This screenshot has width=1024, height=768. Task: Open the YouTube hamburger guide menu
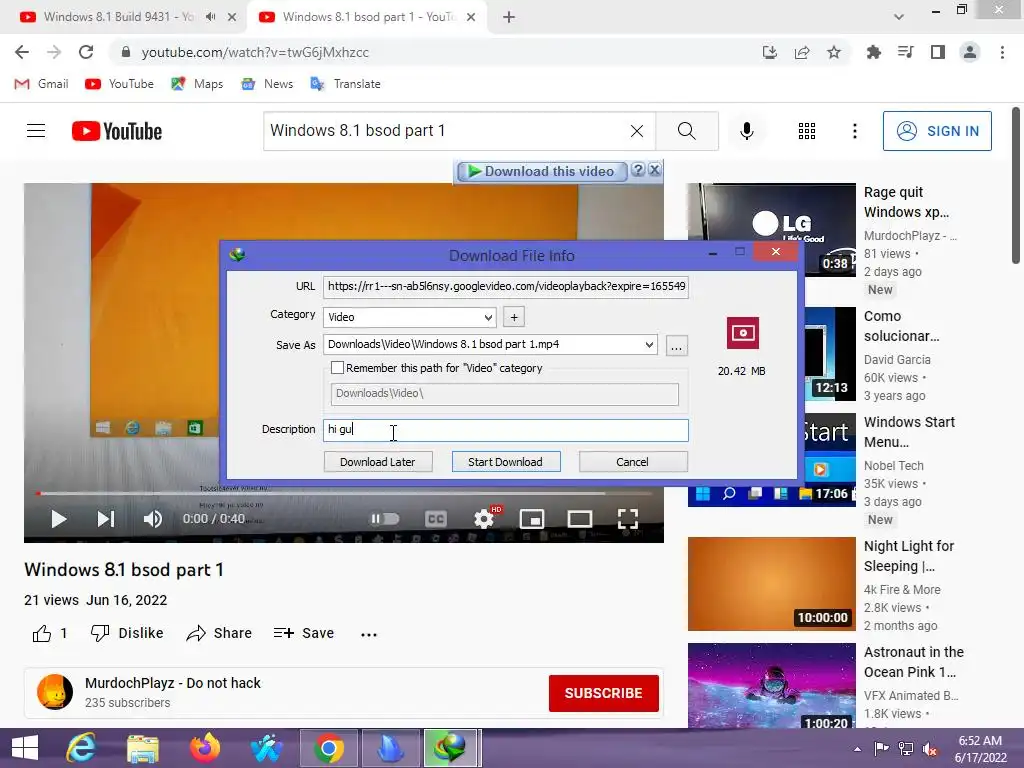[x=36, y=131]
